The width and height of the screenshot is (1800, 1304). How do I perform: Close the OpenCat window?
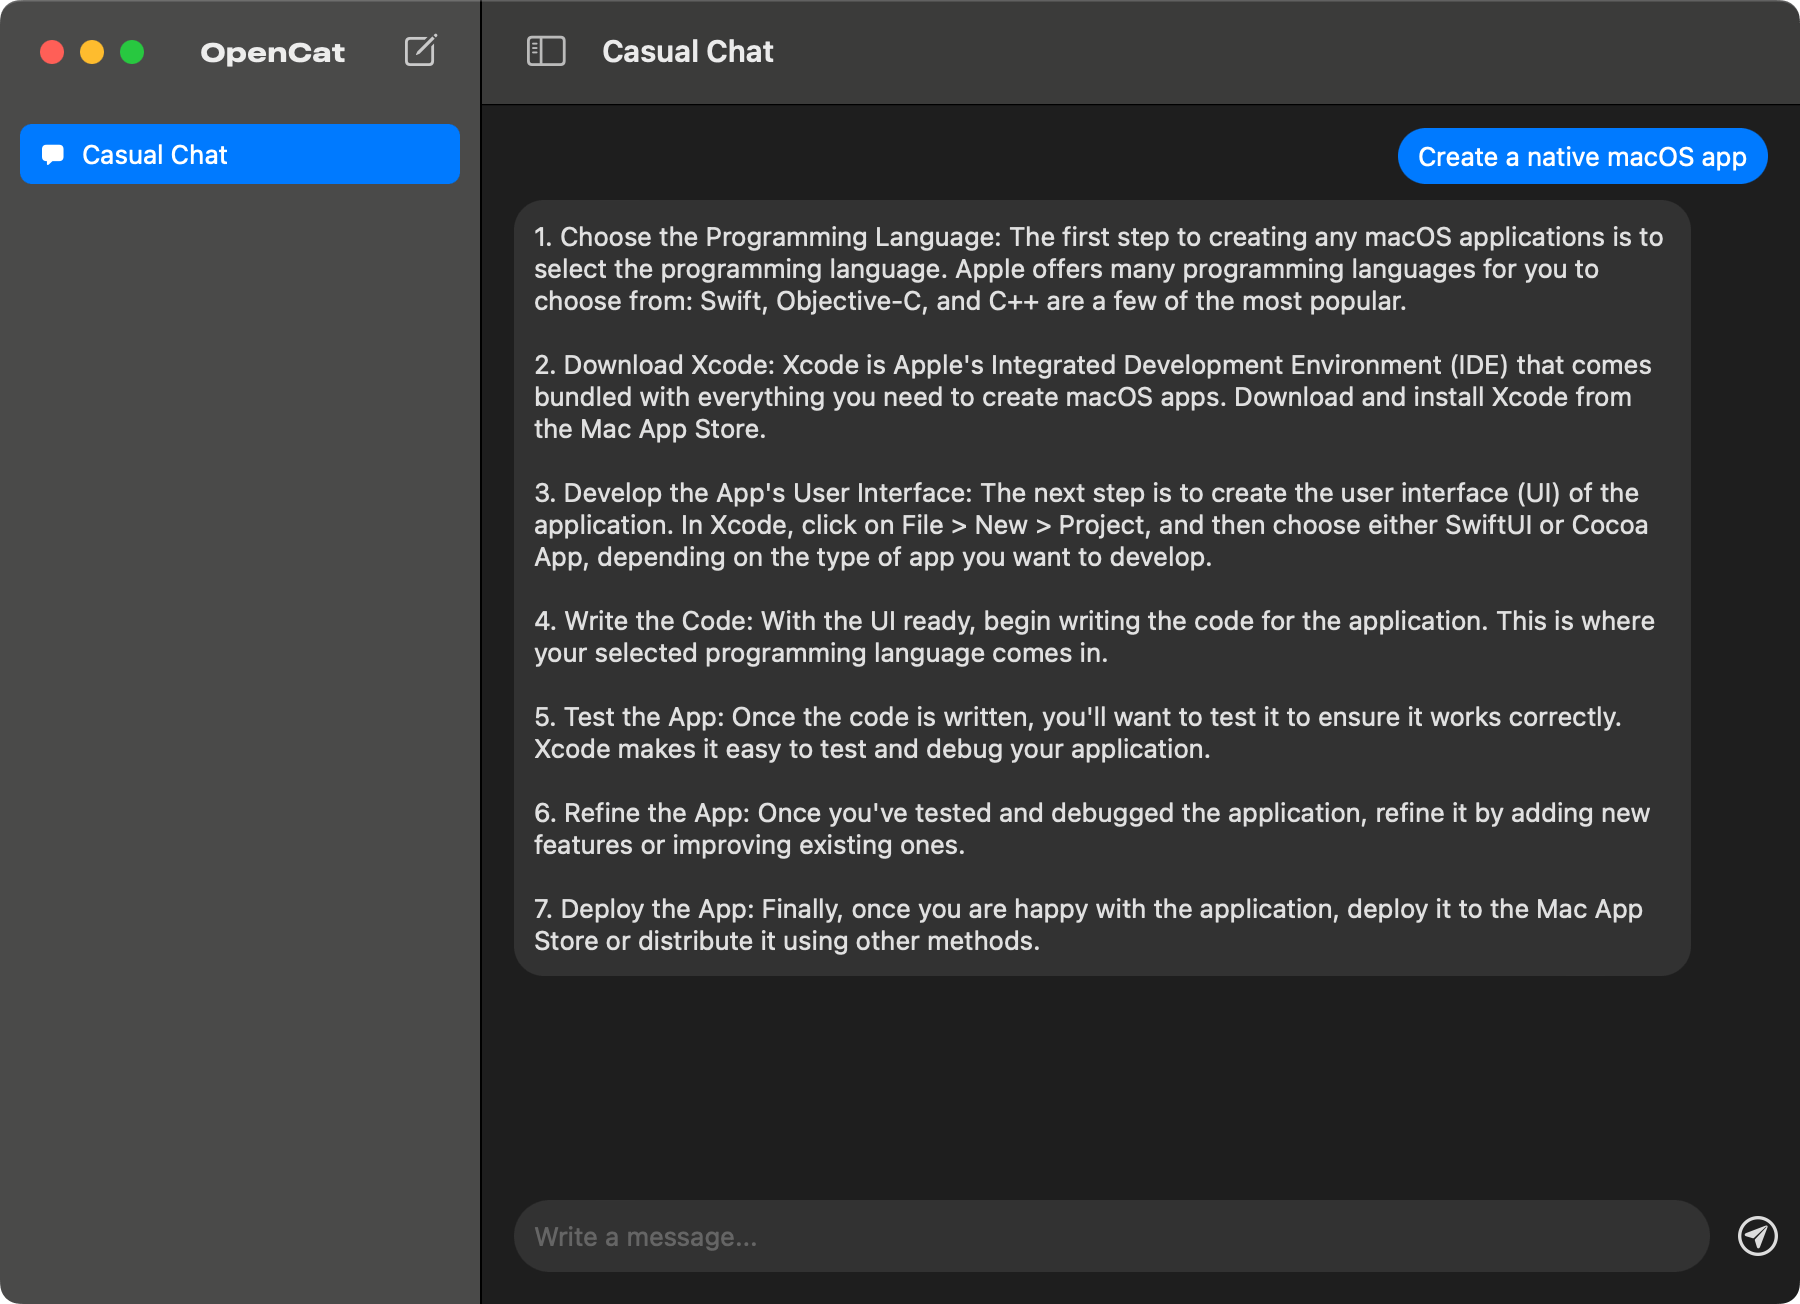click(x=52, y=52)
